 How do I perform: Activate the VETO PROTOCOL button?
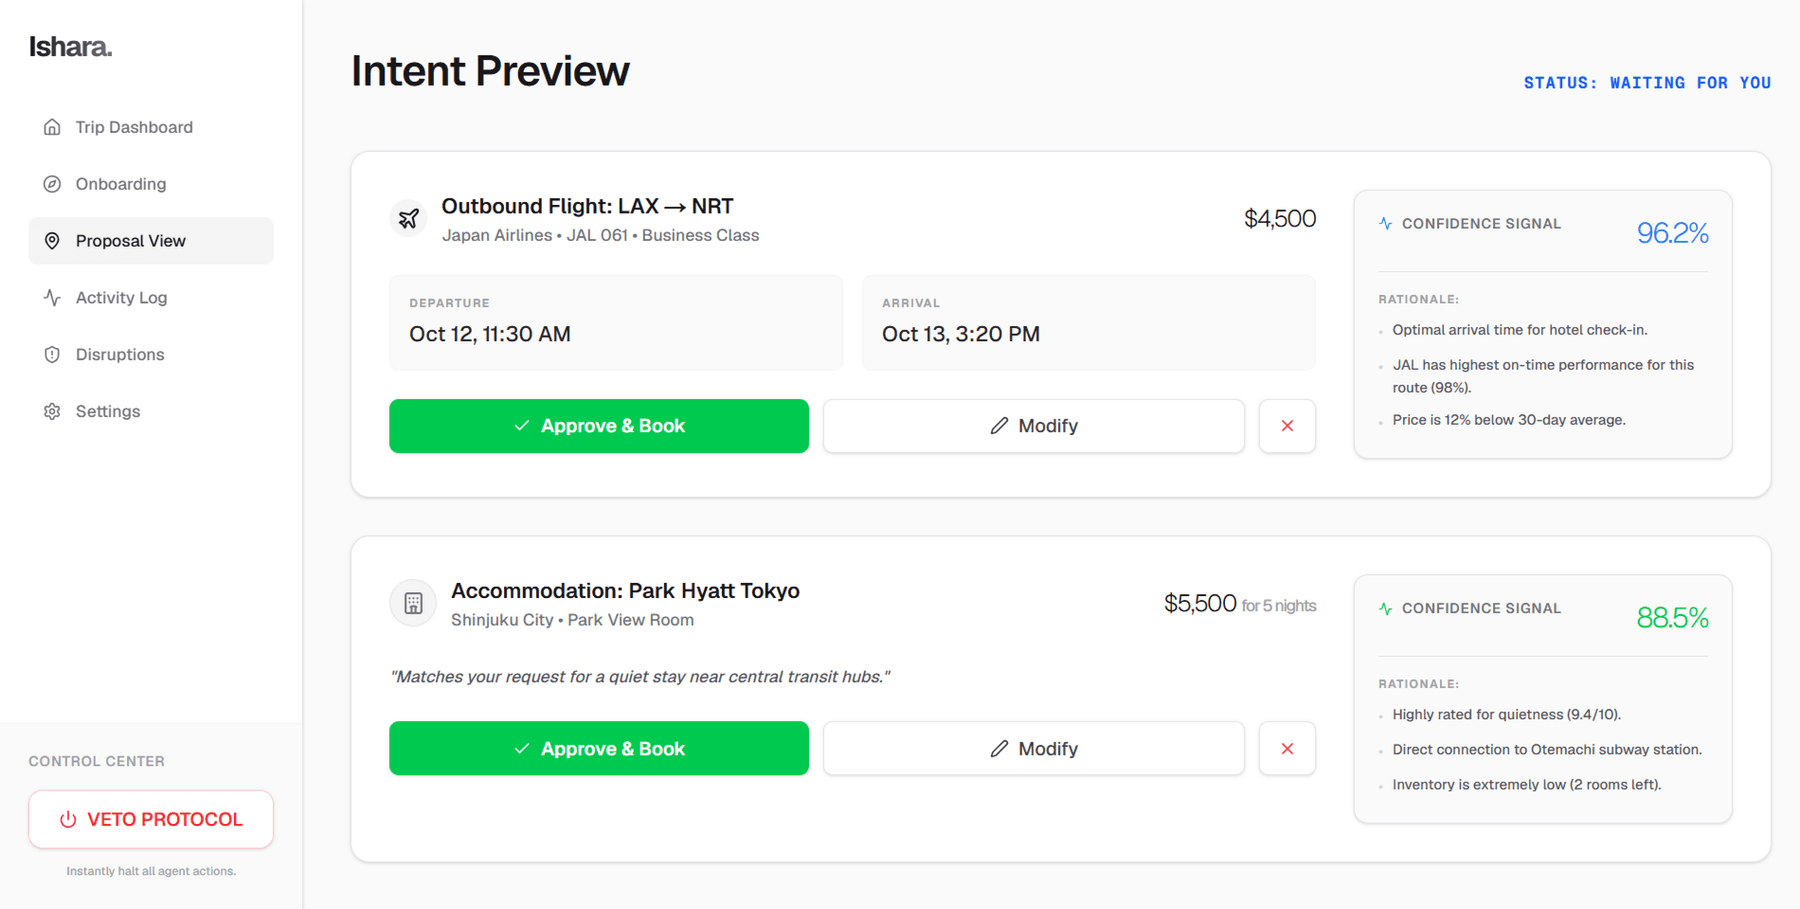[x=151, y=820]
